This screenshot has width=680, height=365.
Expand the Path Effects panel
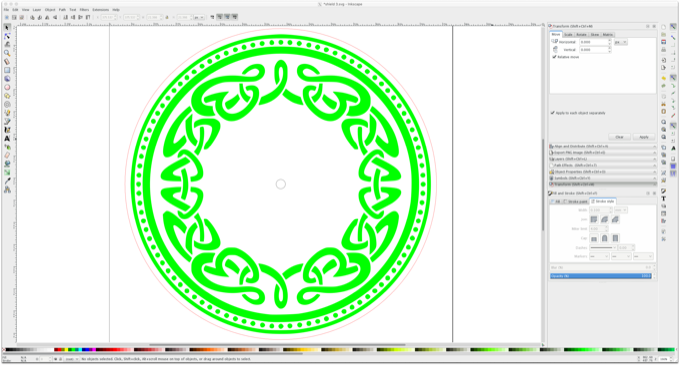tap(602, 166)
